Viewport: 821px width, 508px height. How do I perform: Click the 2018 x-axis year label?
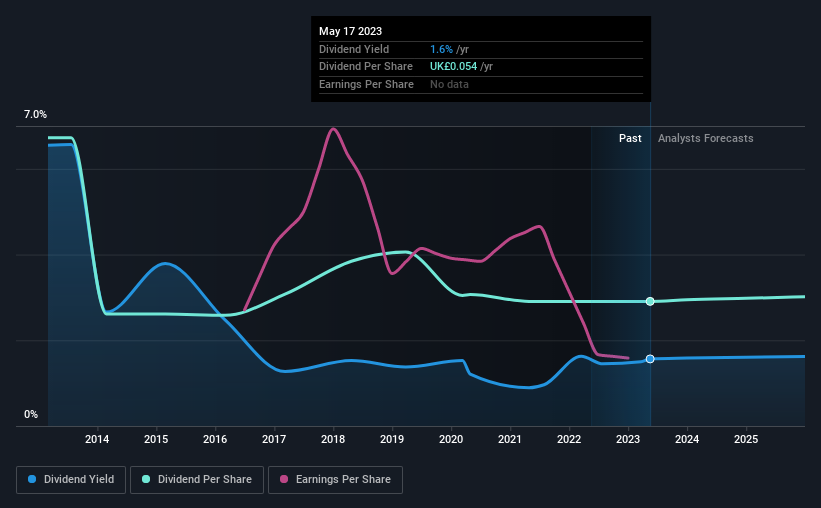333,439
